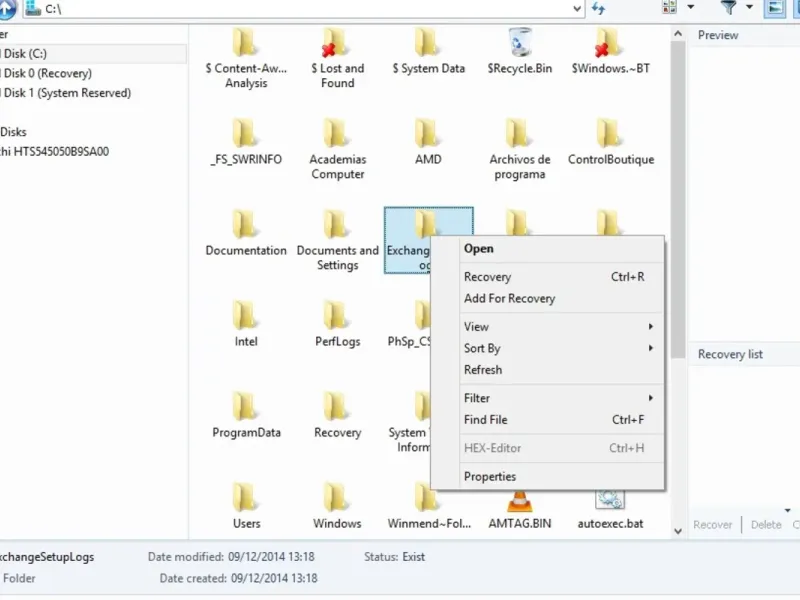The image size is (800, 600).
Task: Open the filter funnel dropdown arrow
Action: 749,7
